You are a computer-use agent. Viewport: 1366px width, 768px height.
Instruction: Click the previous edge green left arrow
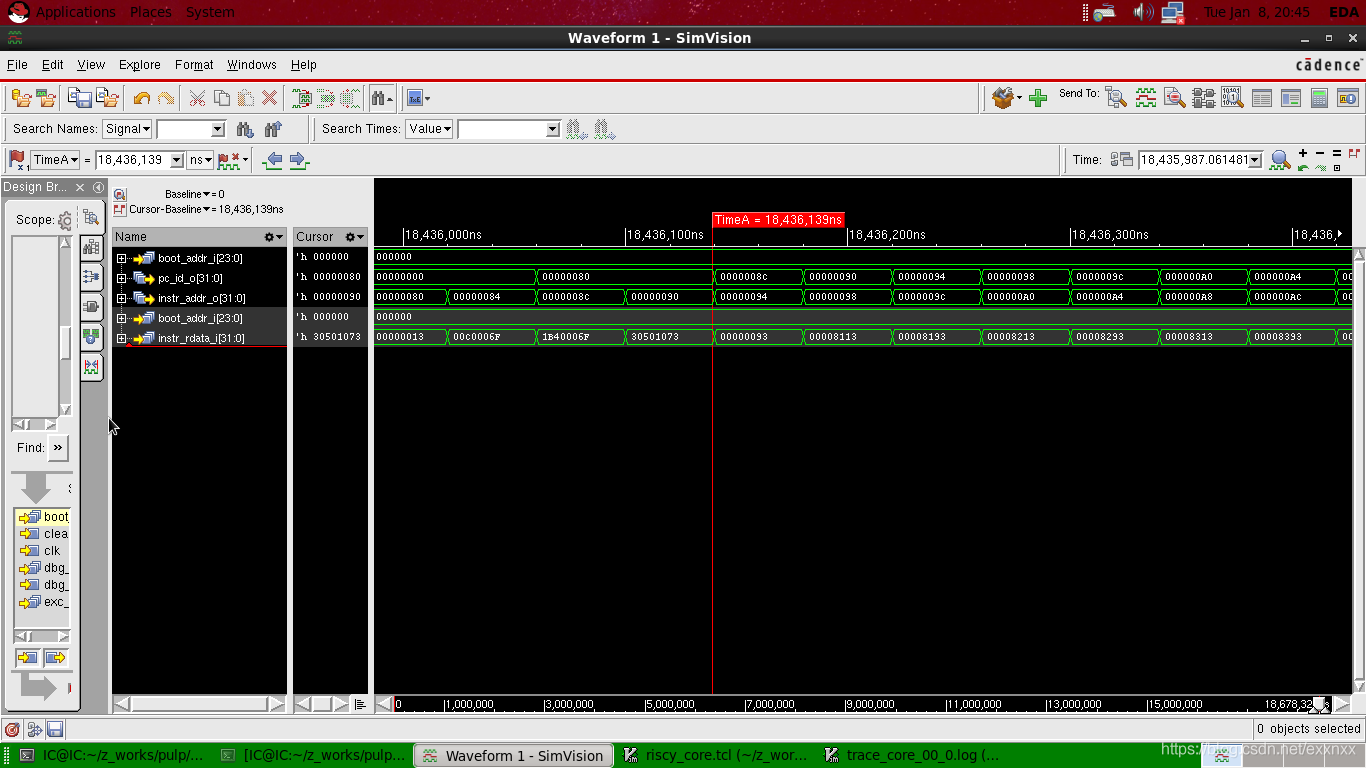tap(272, 160)
